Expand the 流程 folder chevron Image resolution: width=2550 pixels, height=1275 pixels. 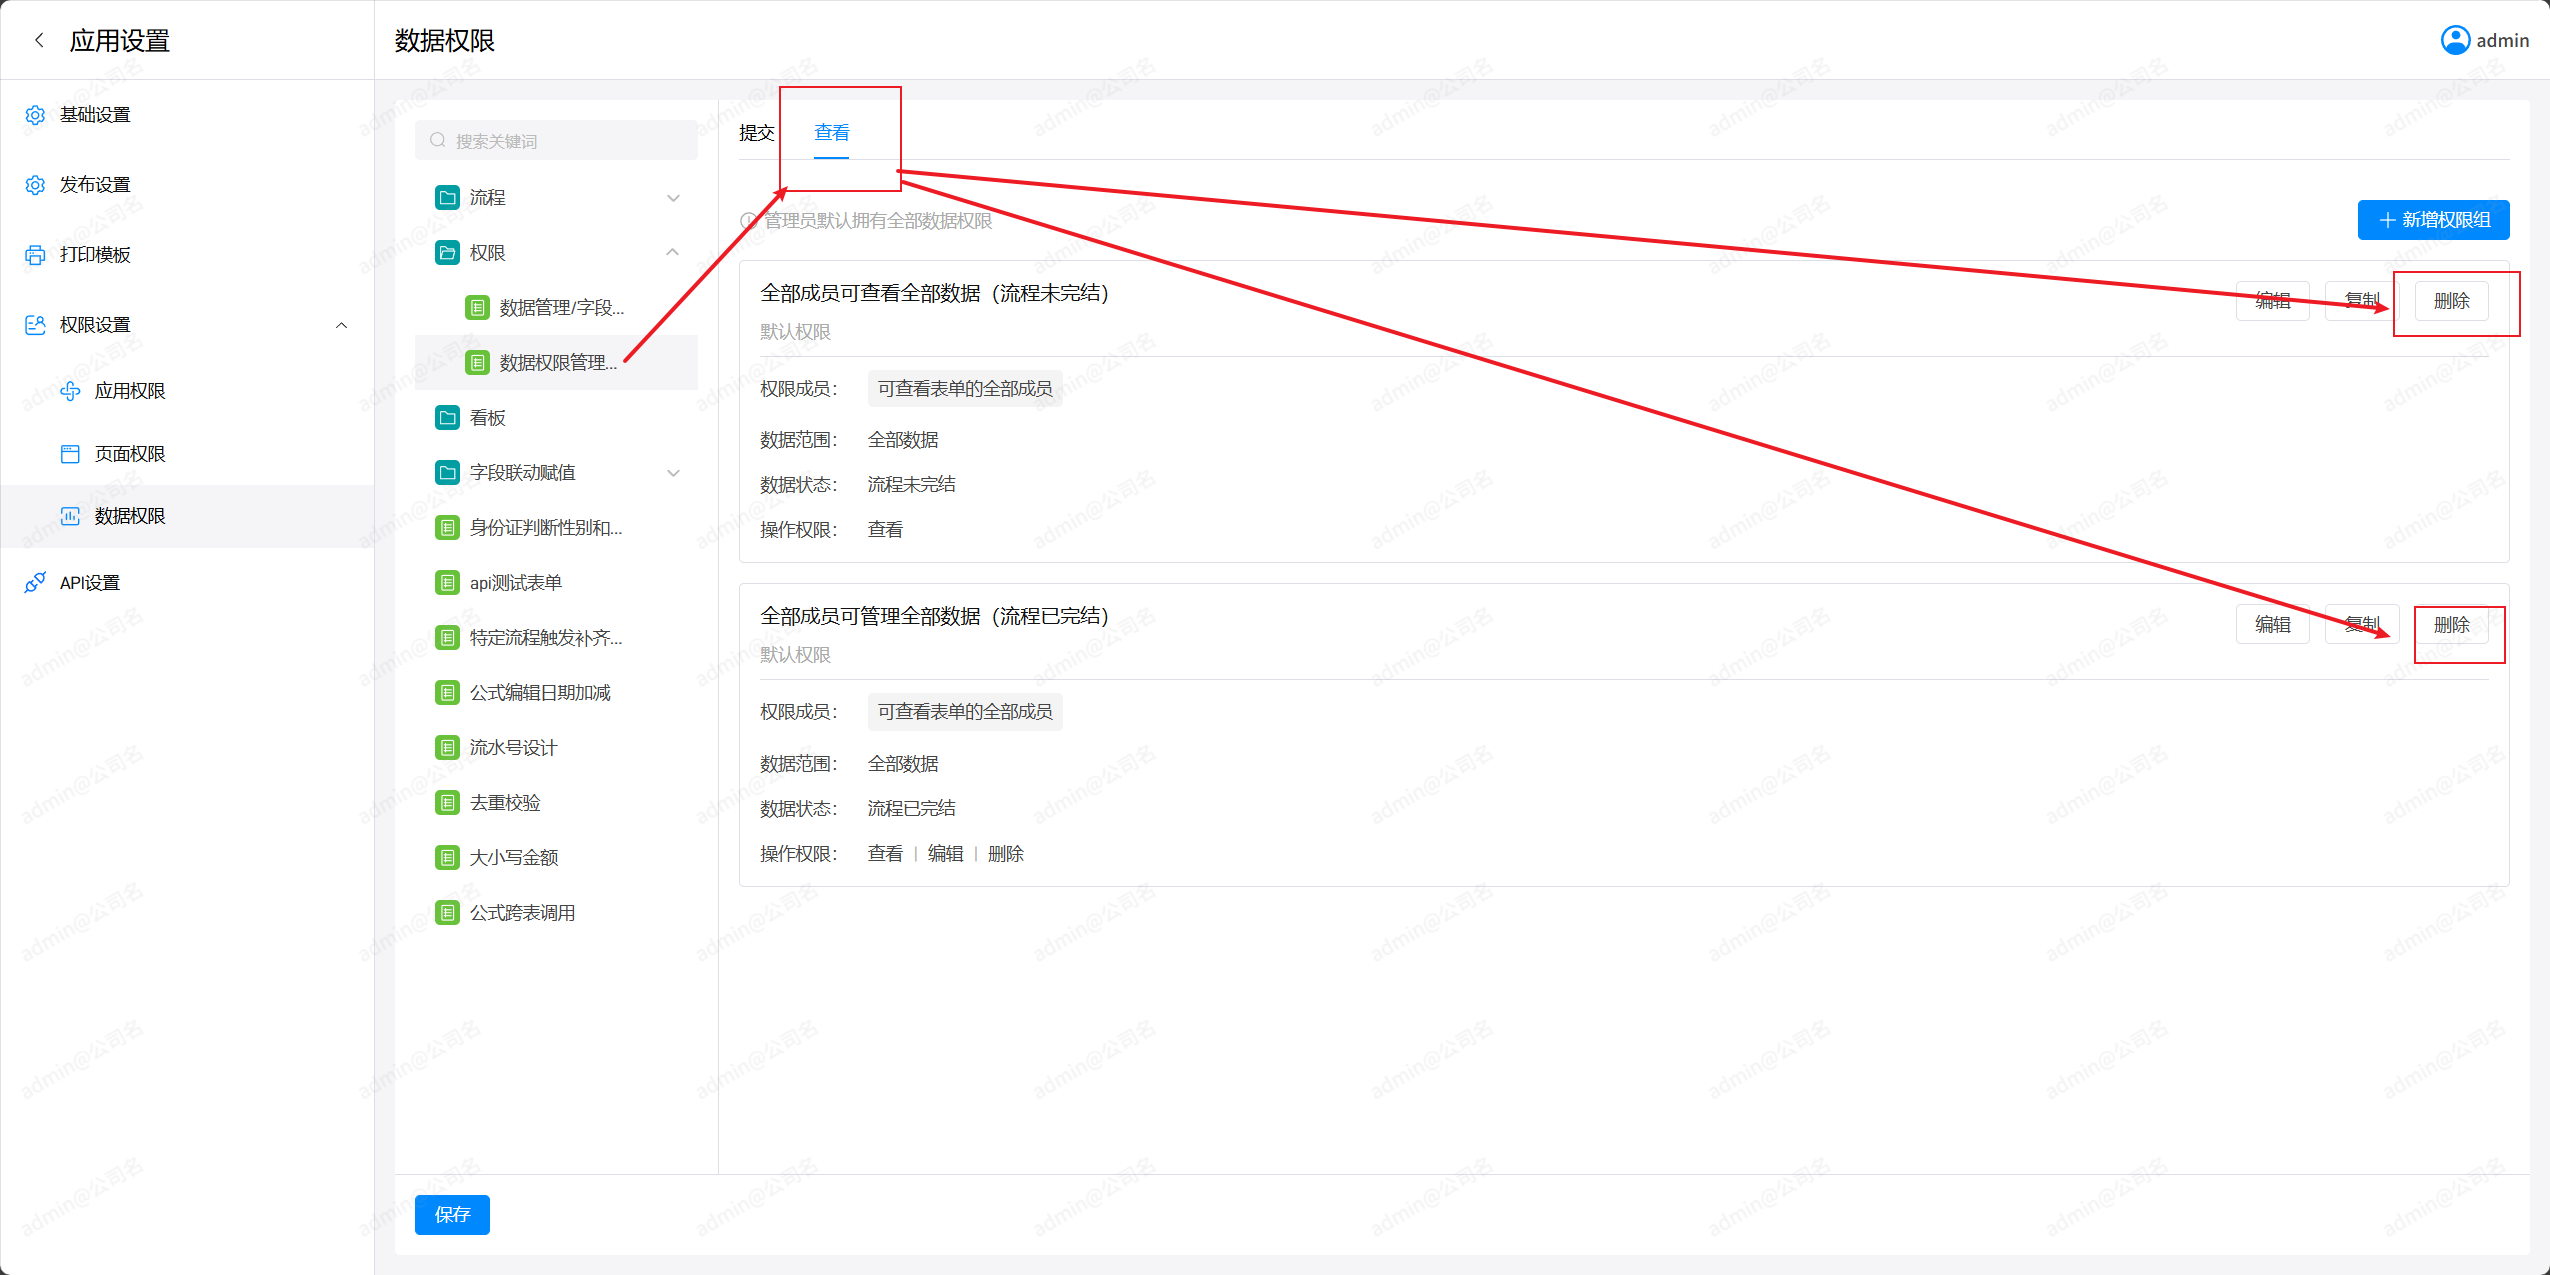[673, 198]
